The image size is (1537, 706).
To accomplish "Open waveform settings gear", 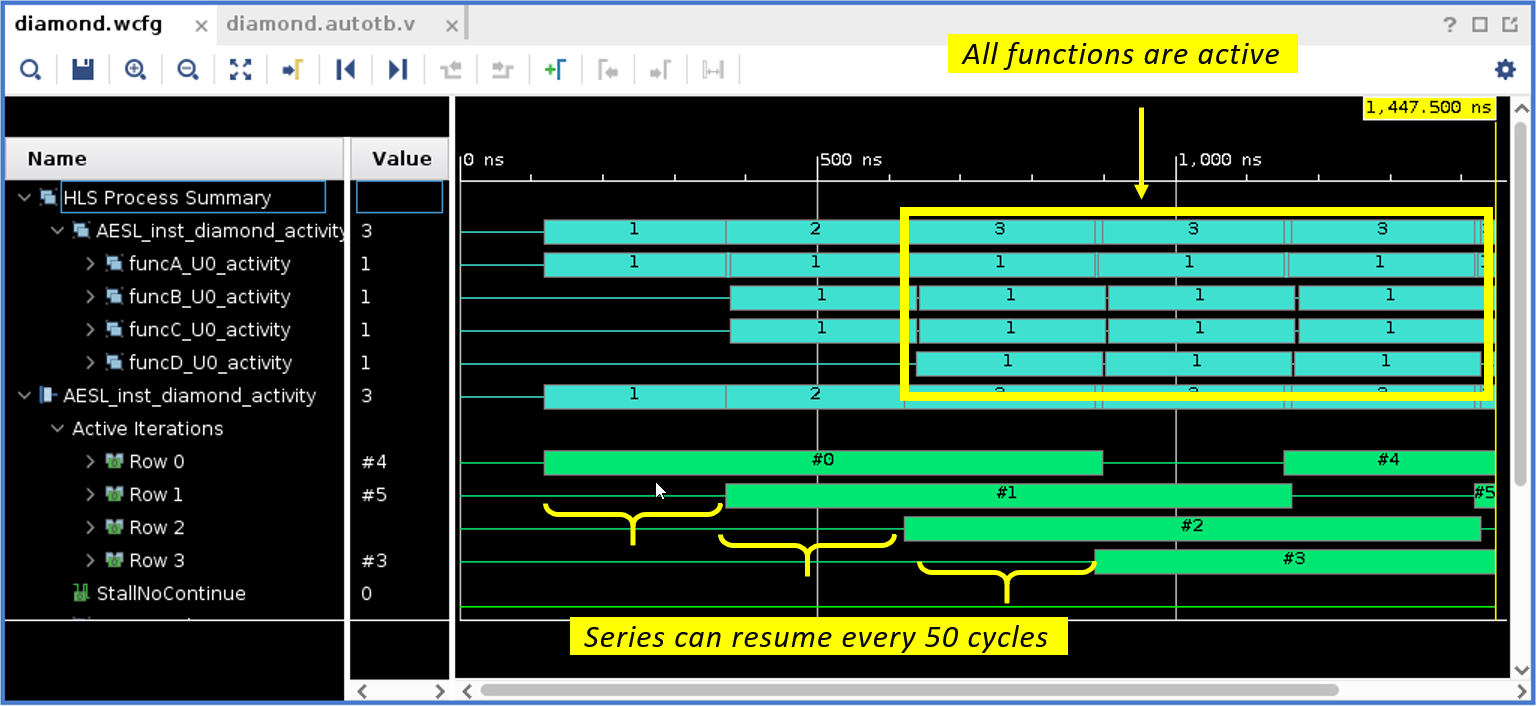I will coord(1504,69).
